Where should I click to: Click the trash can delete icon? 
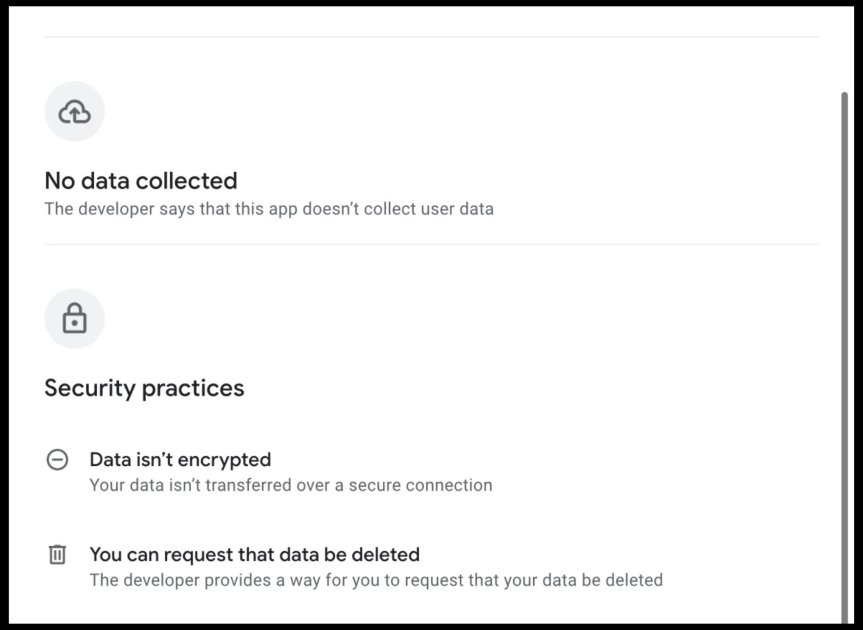(58, 554)
